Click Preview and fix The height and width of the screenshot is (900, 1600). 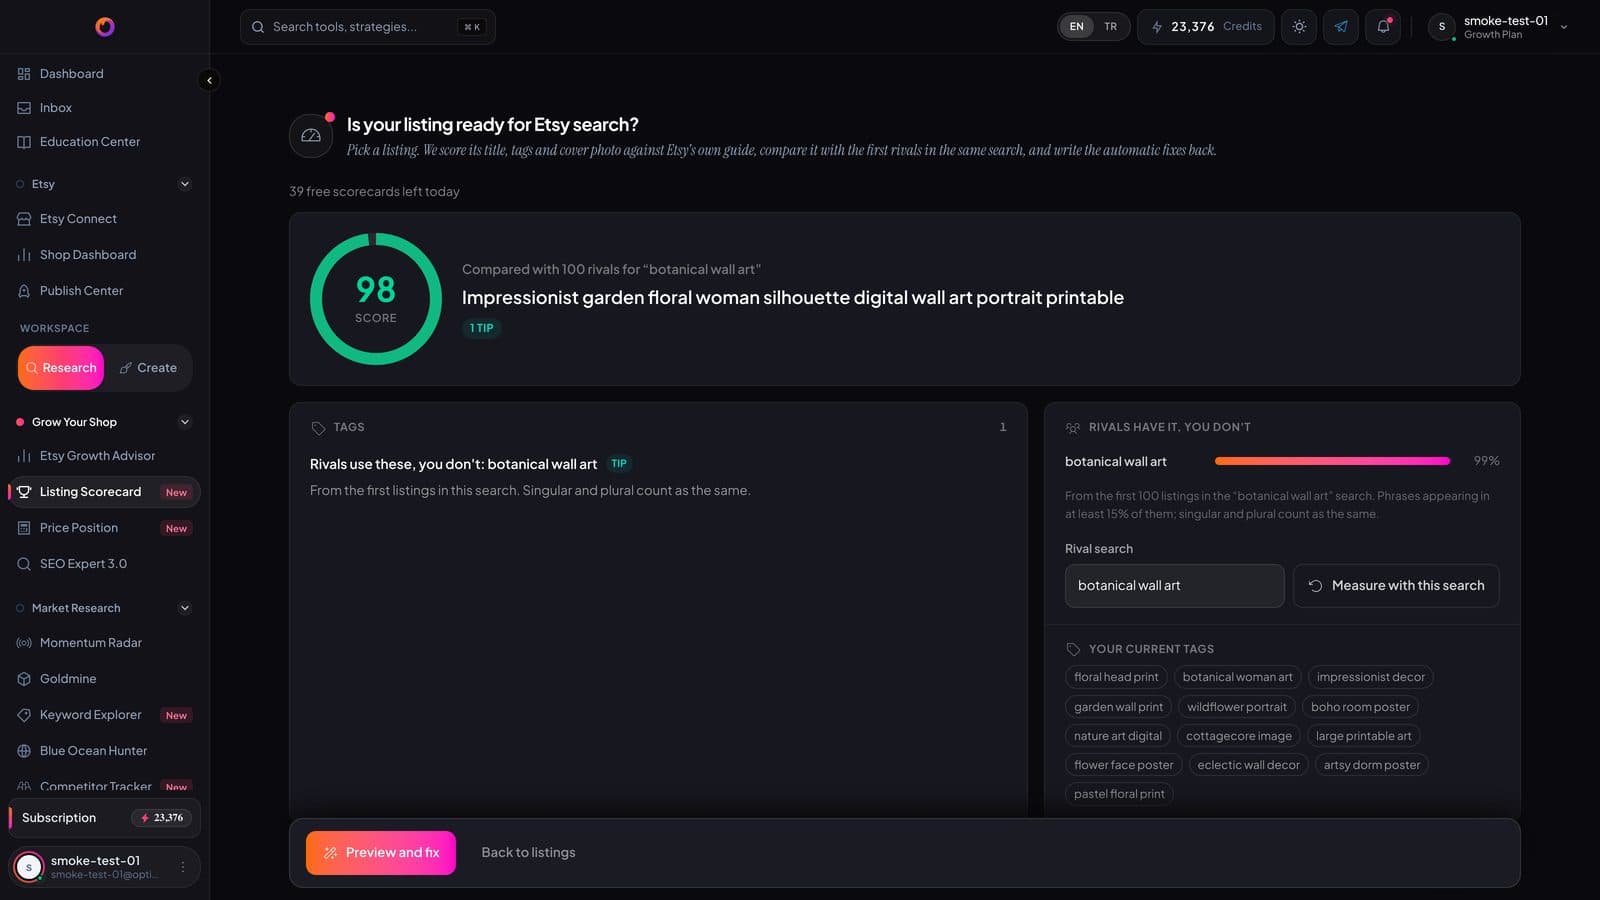[381, 853]
